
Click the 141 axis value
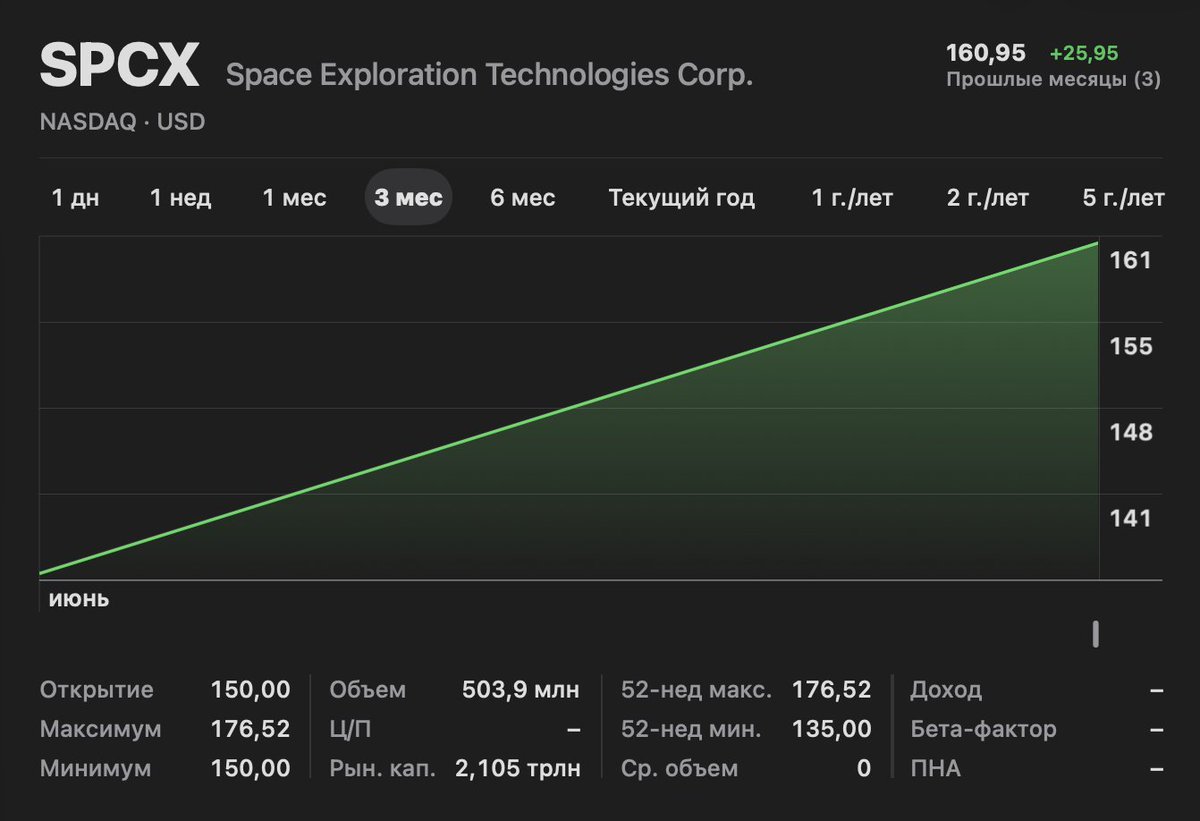[1131, 518]
